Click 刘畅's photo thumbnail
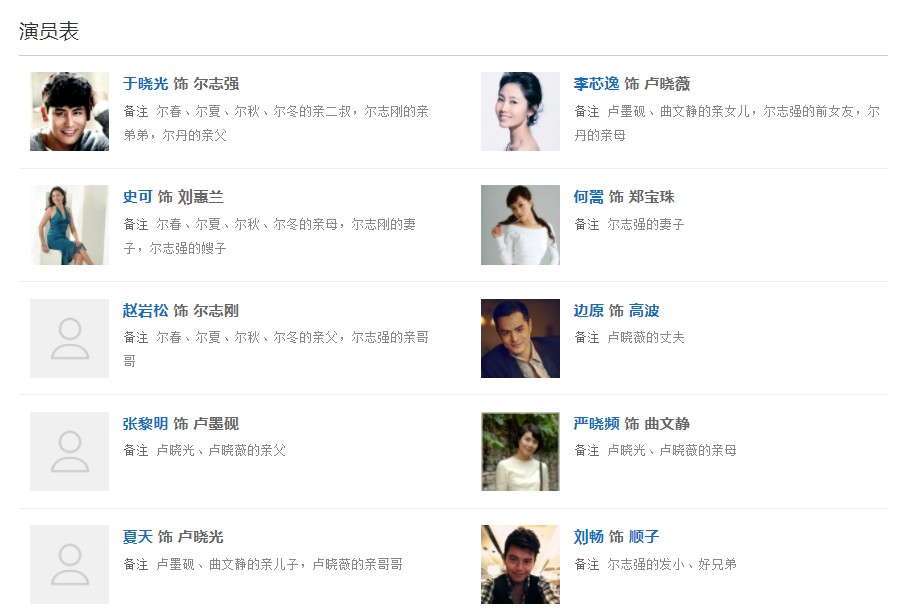This screenshot has height=614, width=898. [520, 564]
